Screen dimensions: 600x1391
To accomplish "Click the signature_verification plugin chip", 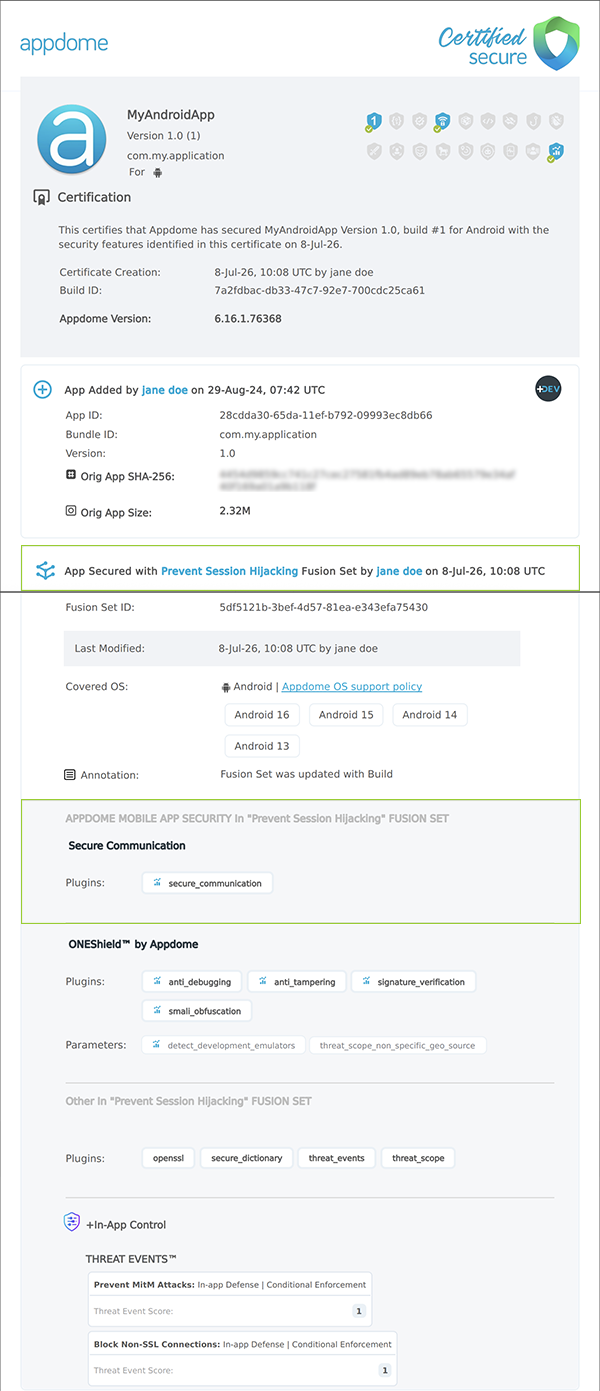I will (413, 982).
